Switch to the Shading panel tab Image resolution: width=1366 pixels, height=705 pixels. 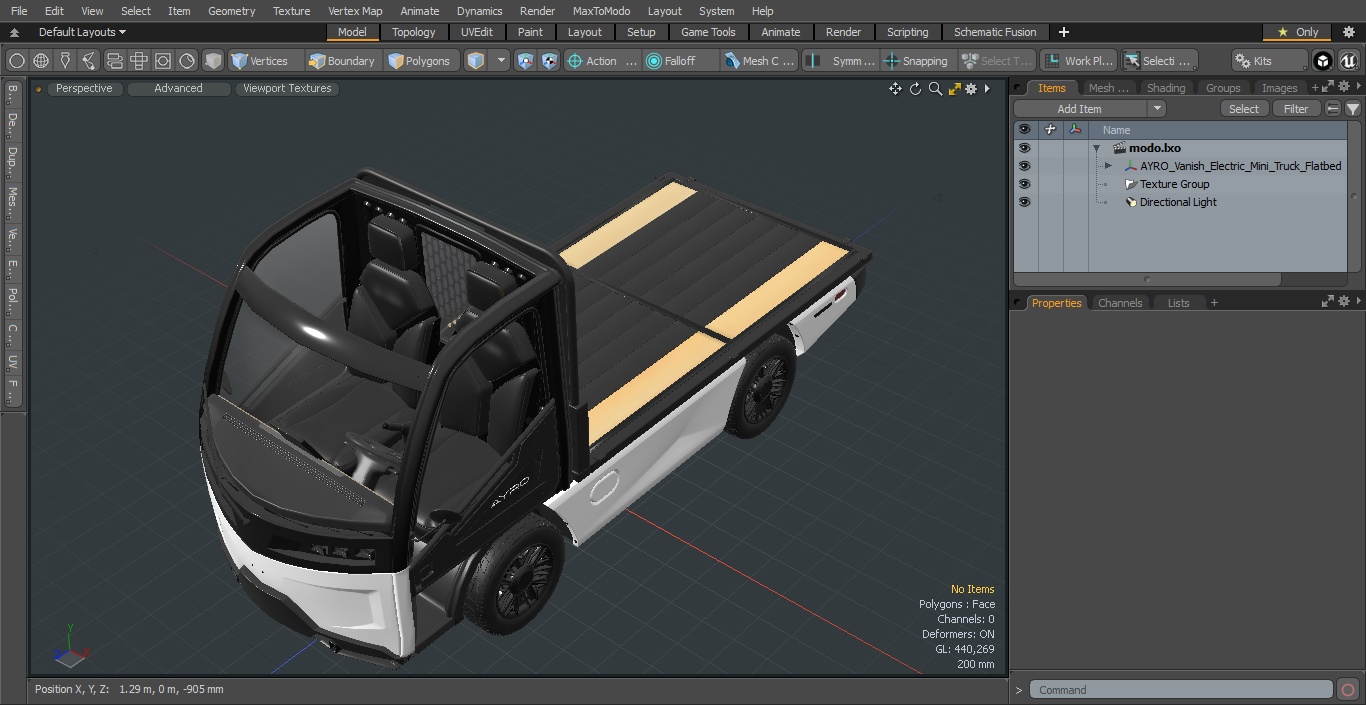(x=1166, y=88)
